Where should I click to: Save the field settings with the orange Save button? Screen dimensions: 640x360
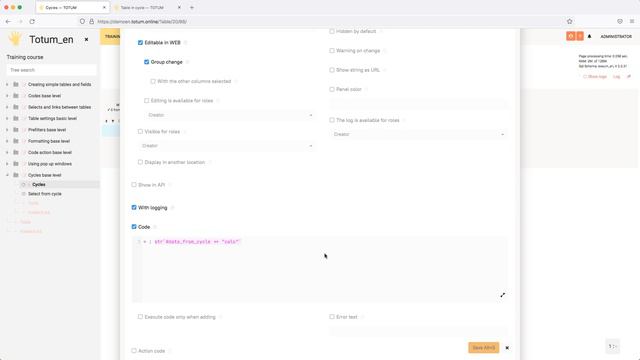[484, 347]
